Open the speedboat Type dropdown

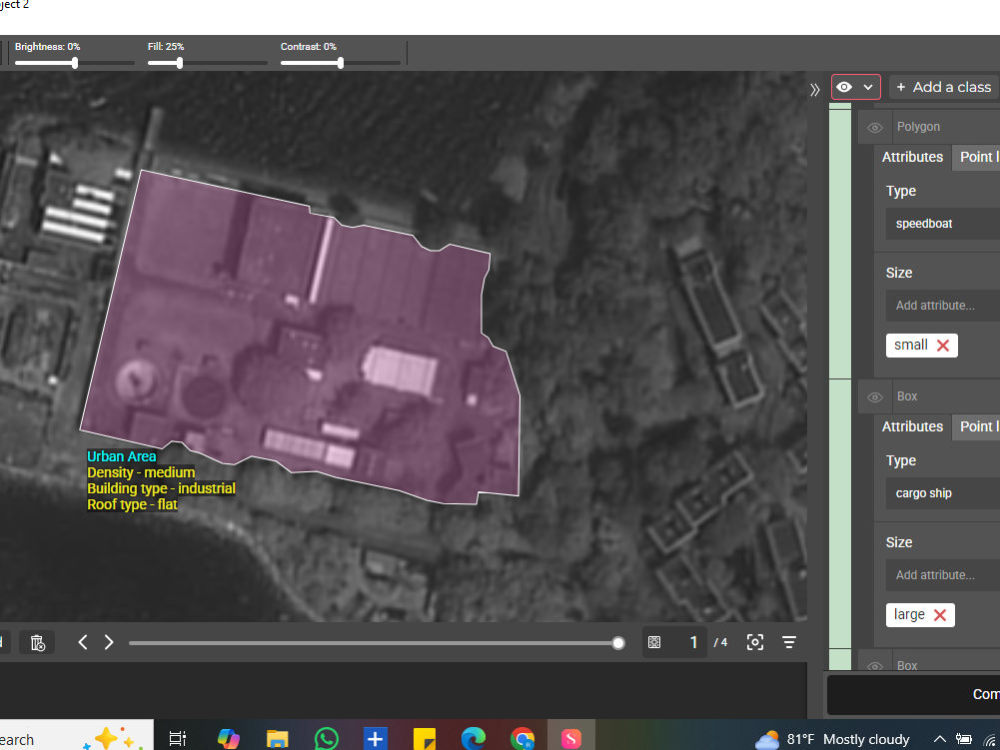click(x=943, y=224)
